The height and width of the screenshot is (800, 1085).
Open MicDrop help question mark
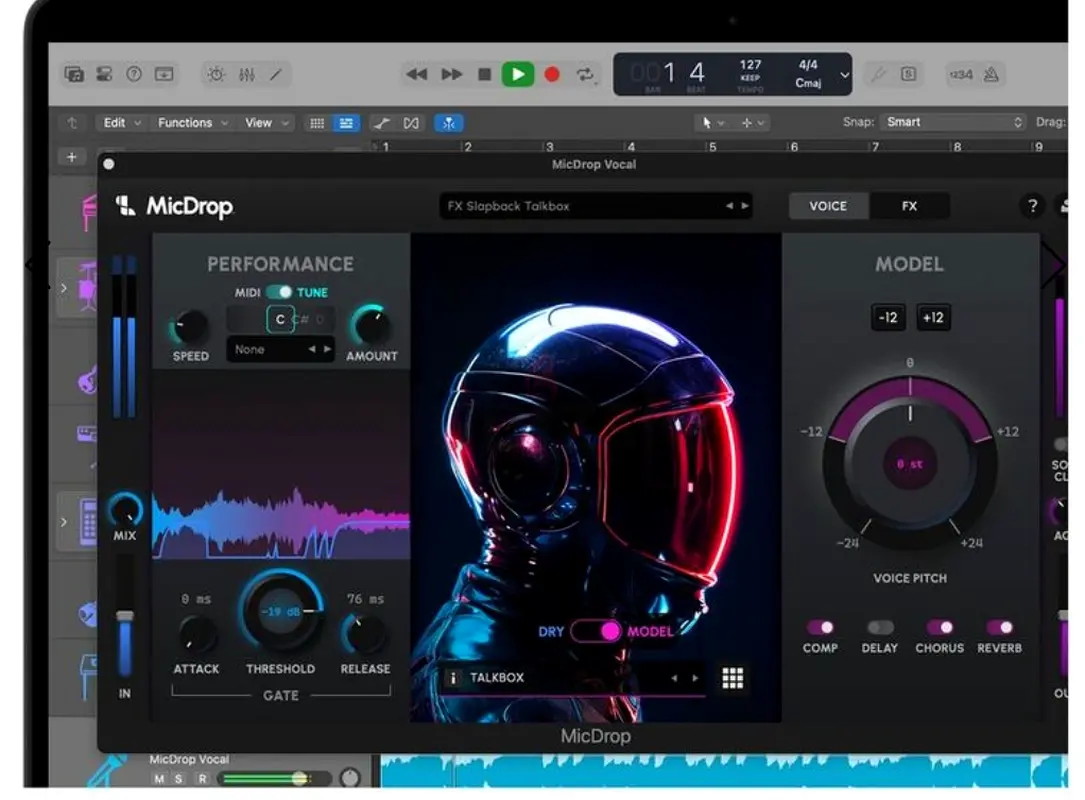point(1032,206)
